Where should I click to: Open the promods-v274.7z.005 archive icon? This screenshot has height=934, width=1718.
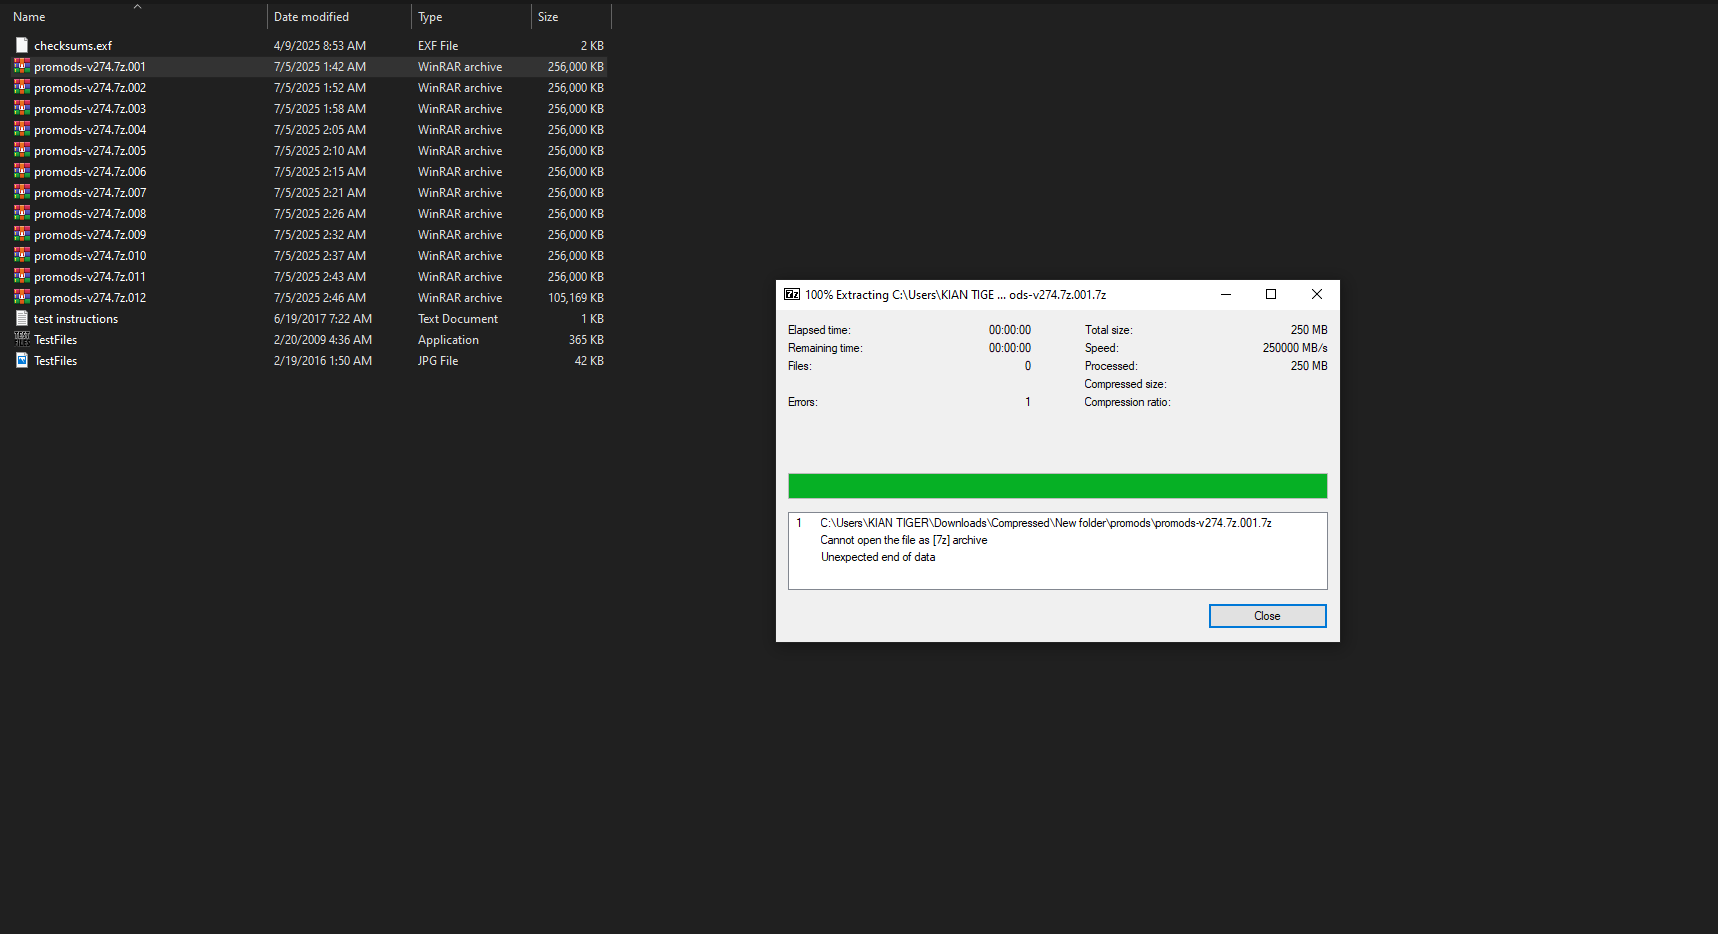[x=21, y=150]
